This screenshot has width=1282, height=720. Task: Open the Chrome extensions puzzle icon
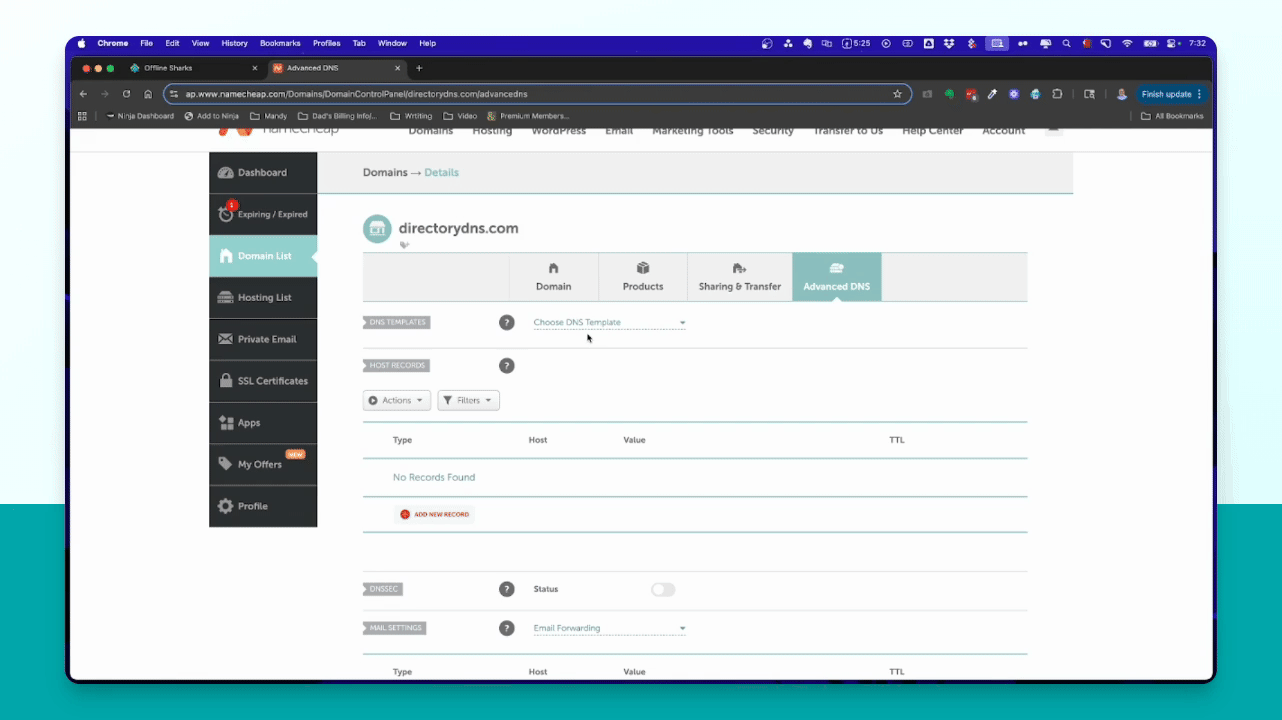pyautogui.click(x=1057, y=94)
